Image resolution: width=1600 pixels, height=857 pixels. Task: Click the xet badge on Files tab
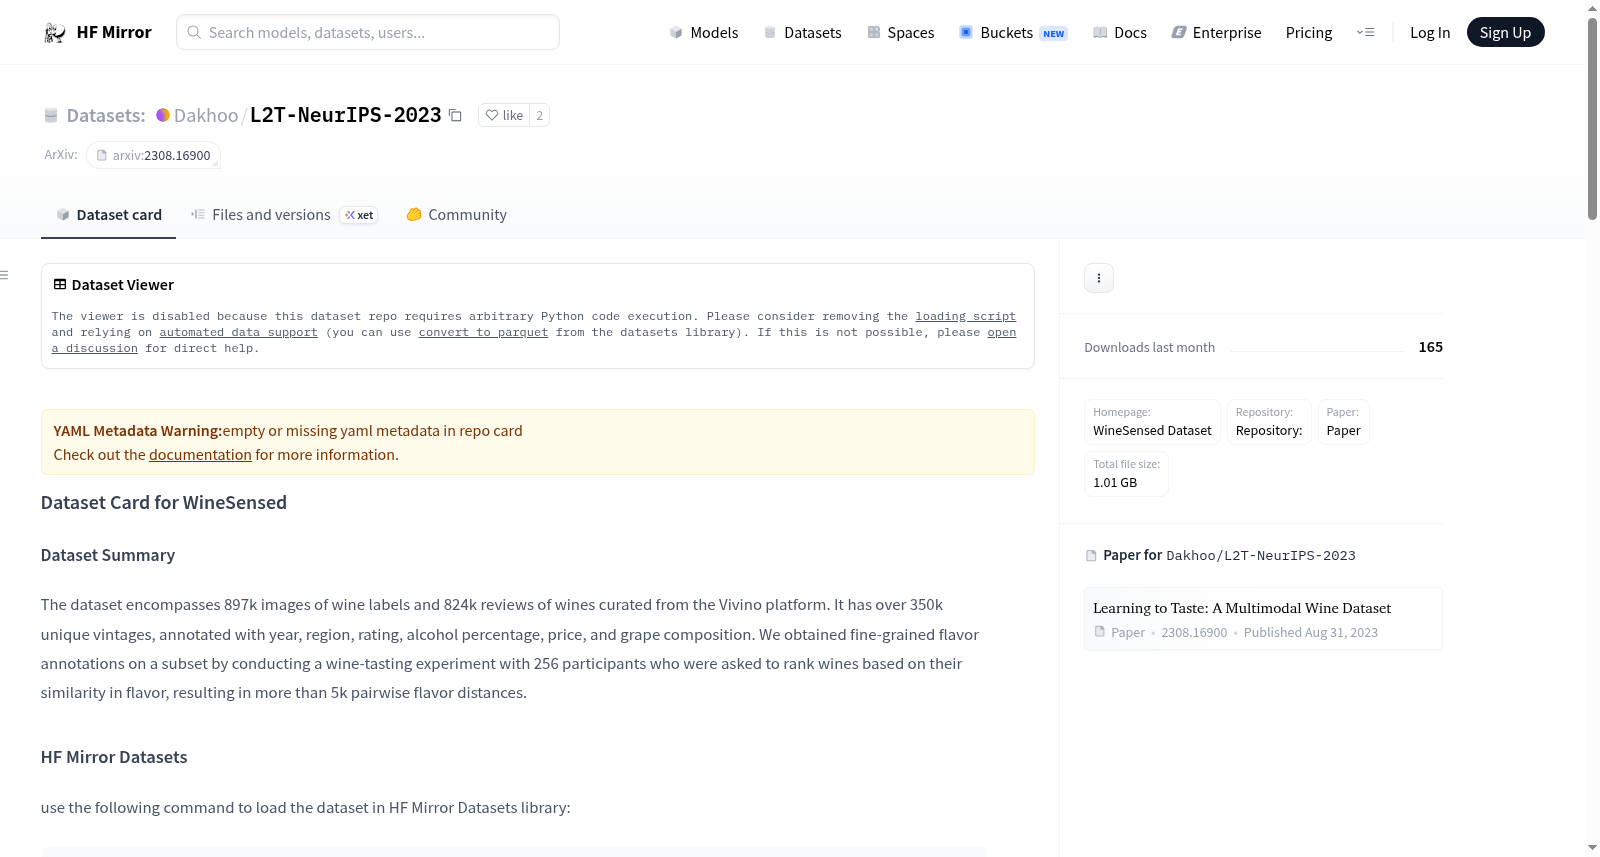tap(359, 215)
